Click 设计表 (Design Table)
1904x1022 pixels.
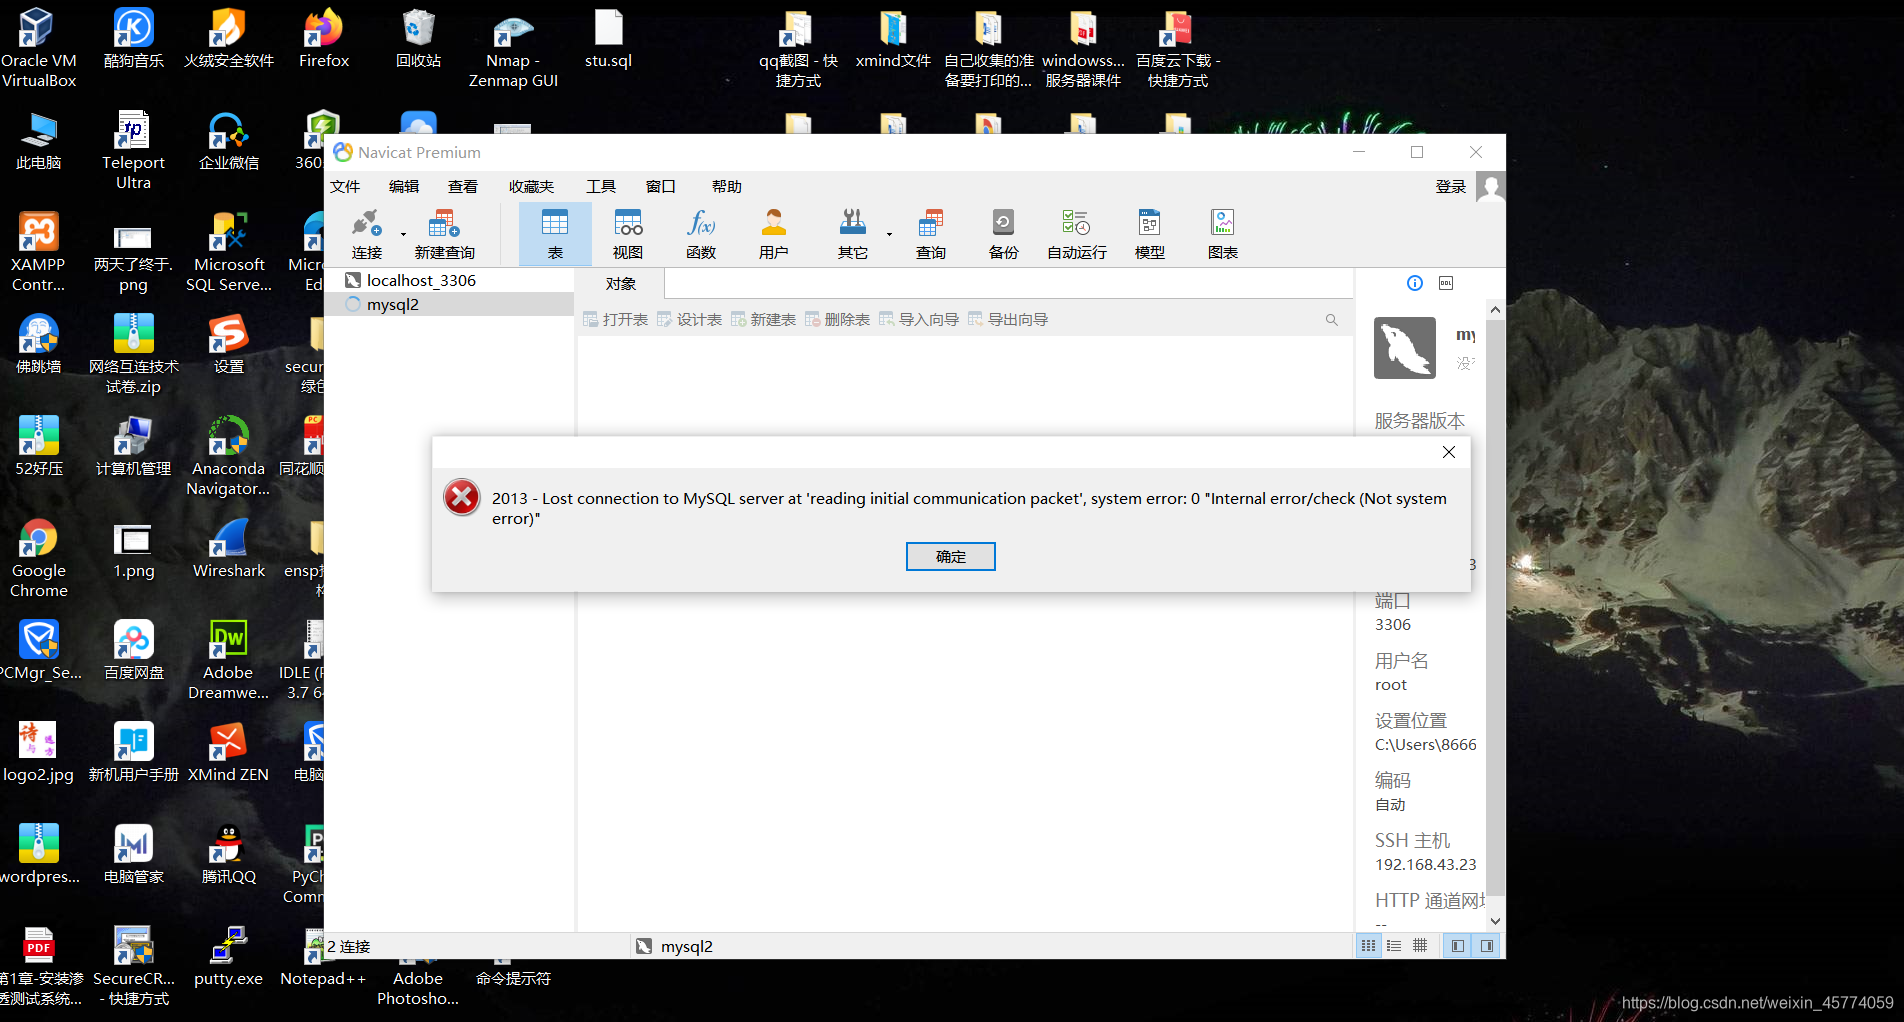689,319
